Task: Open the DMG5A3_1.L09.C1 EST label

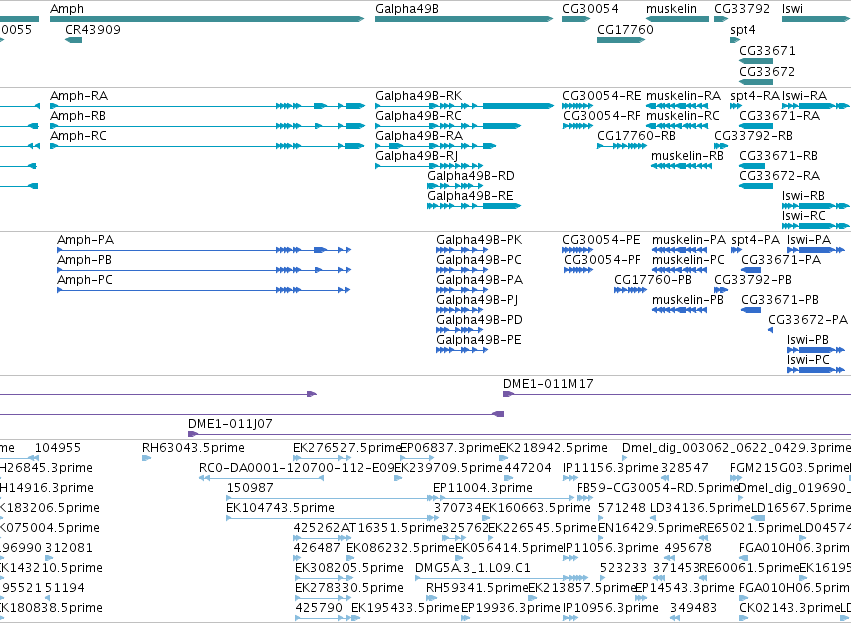Action: pyautogui.click(x=473, y=568)
